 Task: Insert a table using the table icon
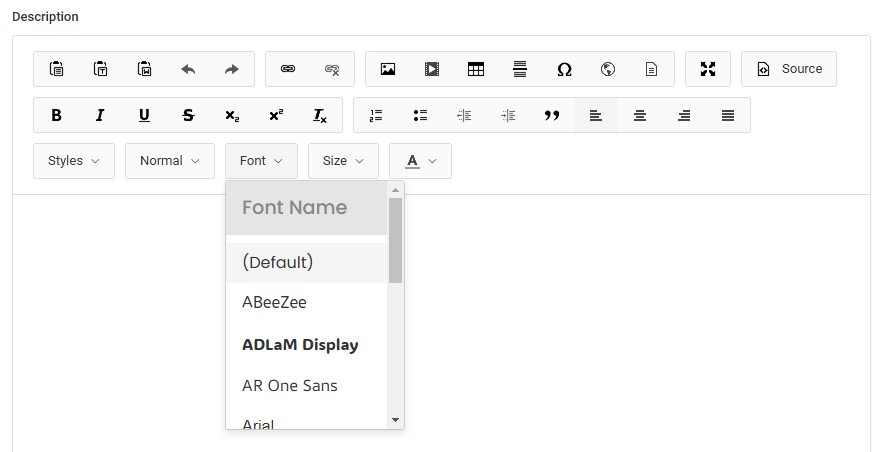(476, 69)
